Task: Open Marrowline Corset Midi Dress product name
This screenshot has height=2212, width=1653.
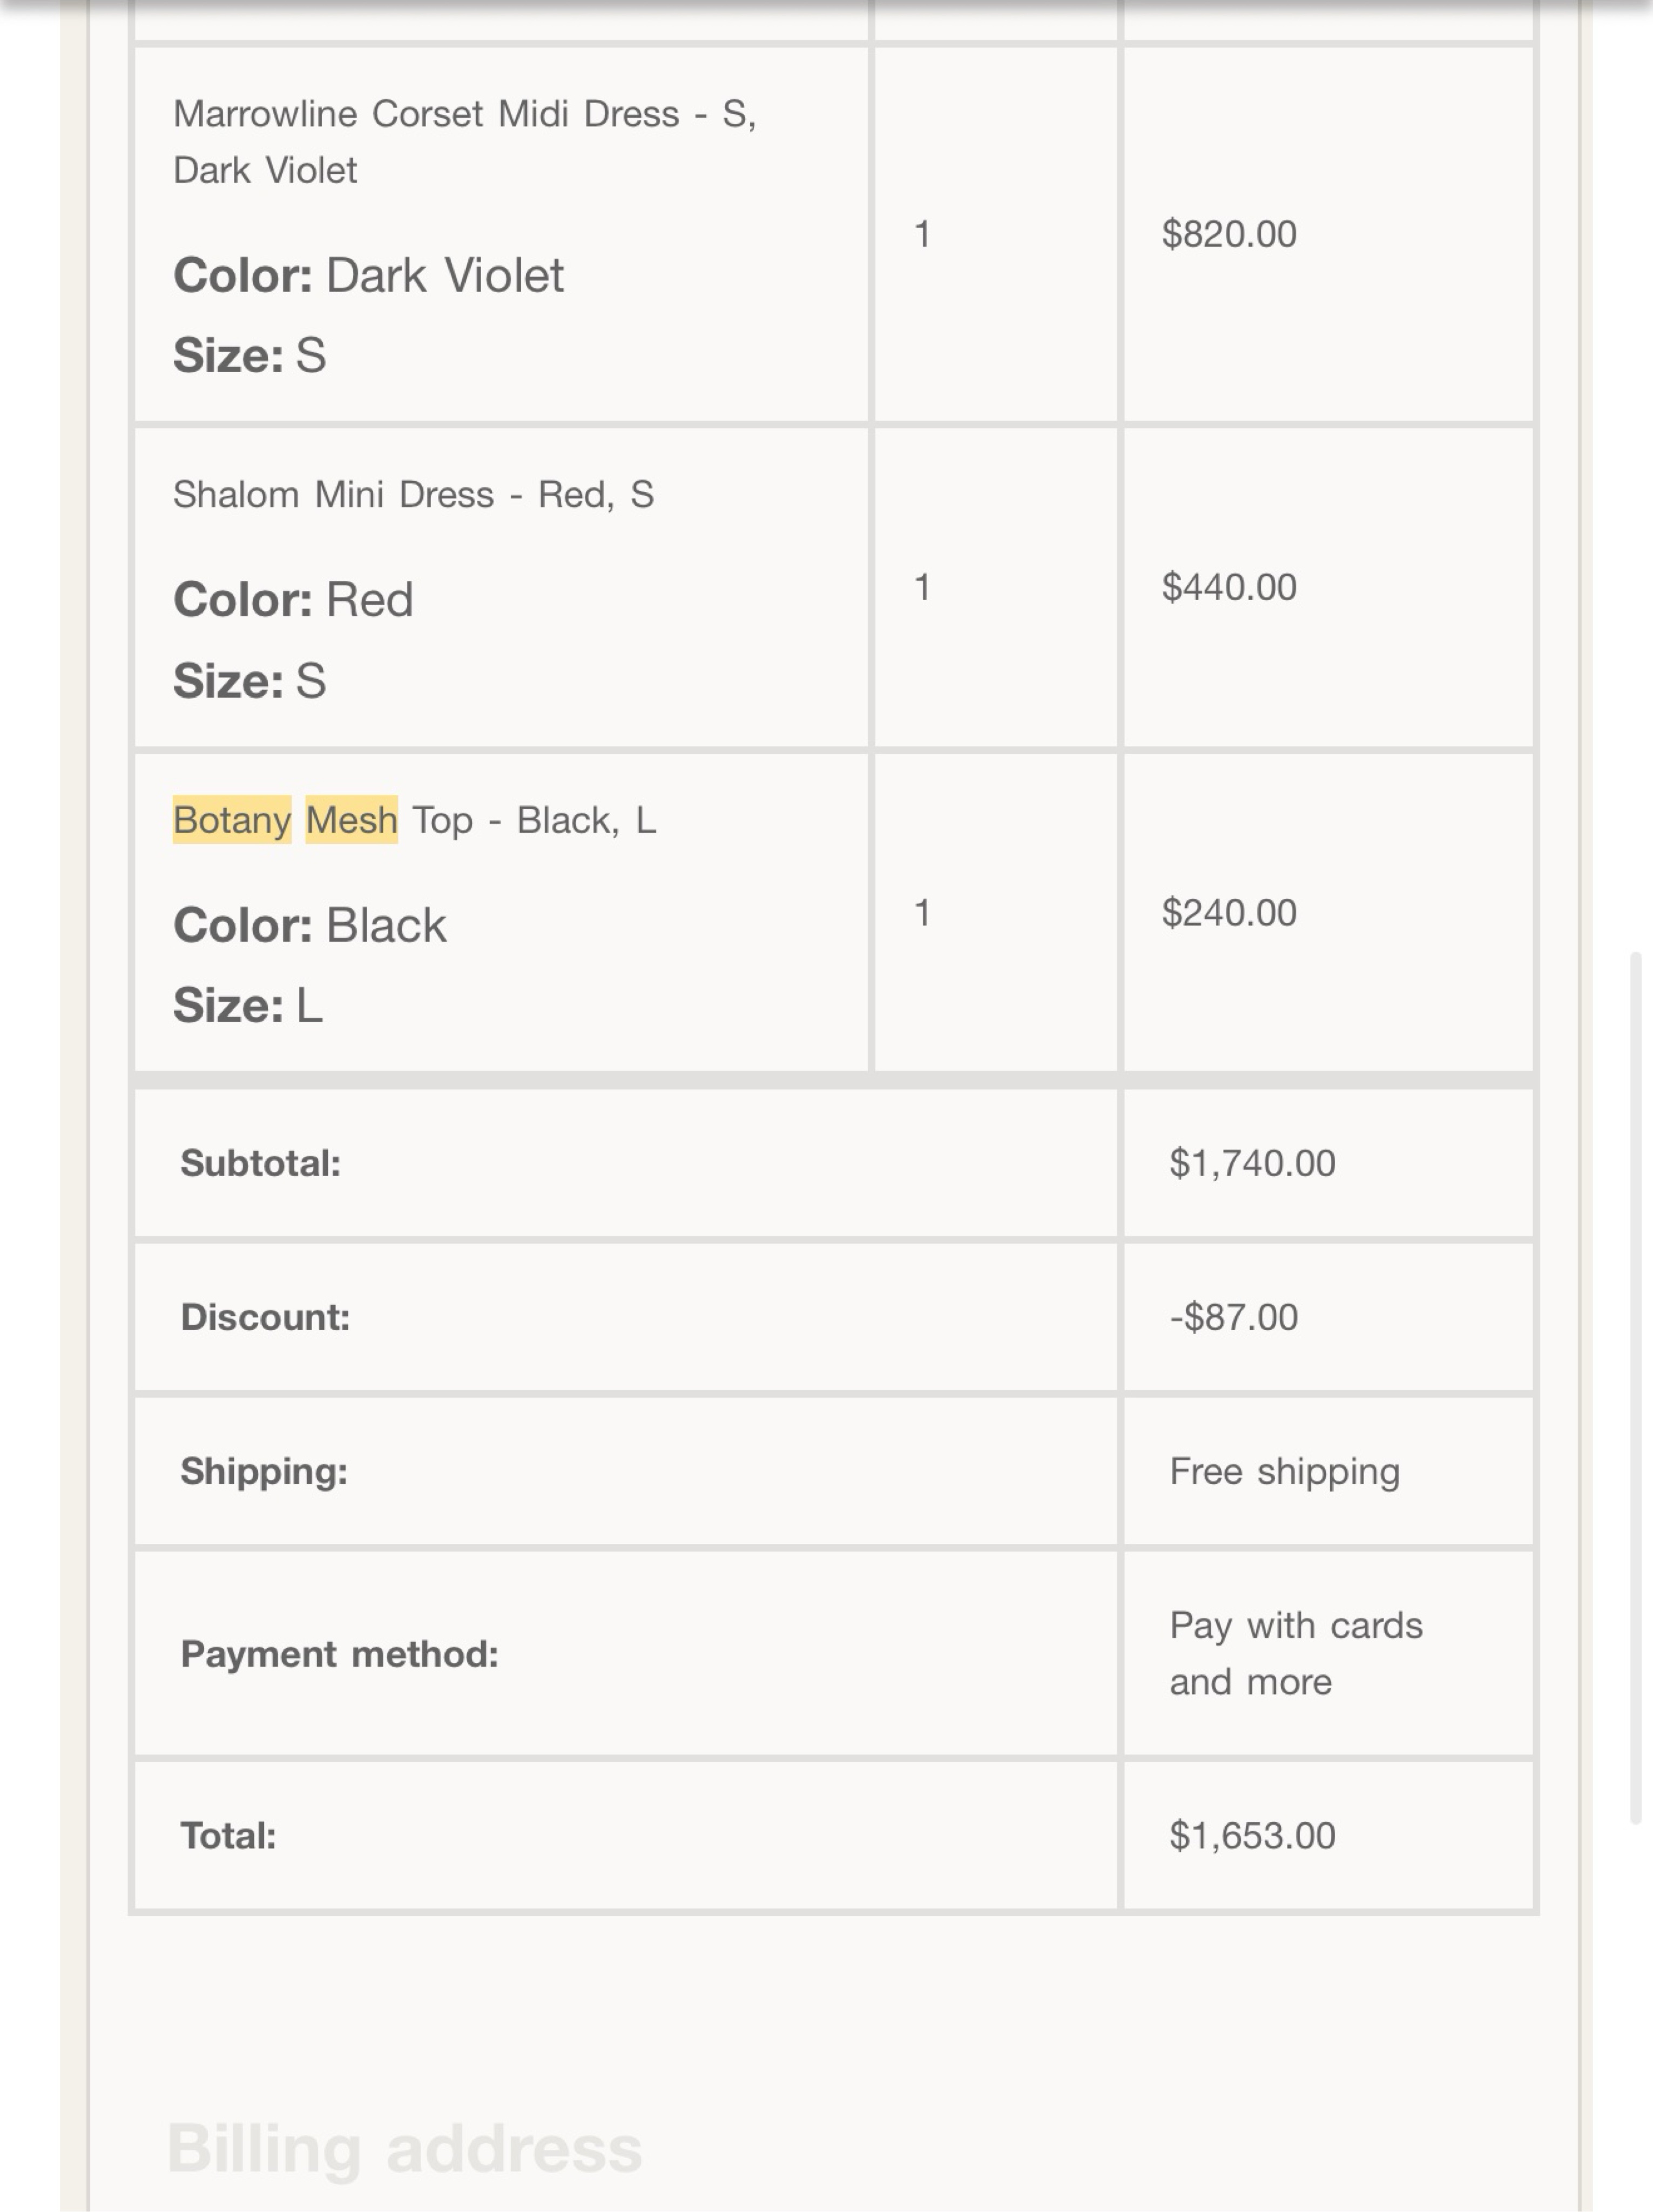Action: 465,142
